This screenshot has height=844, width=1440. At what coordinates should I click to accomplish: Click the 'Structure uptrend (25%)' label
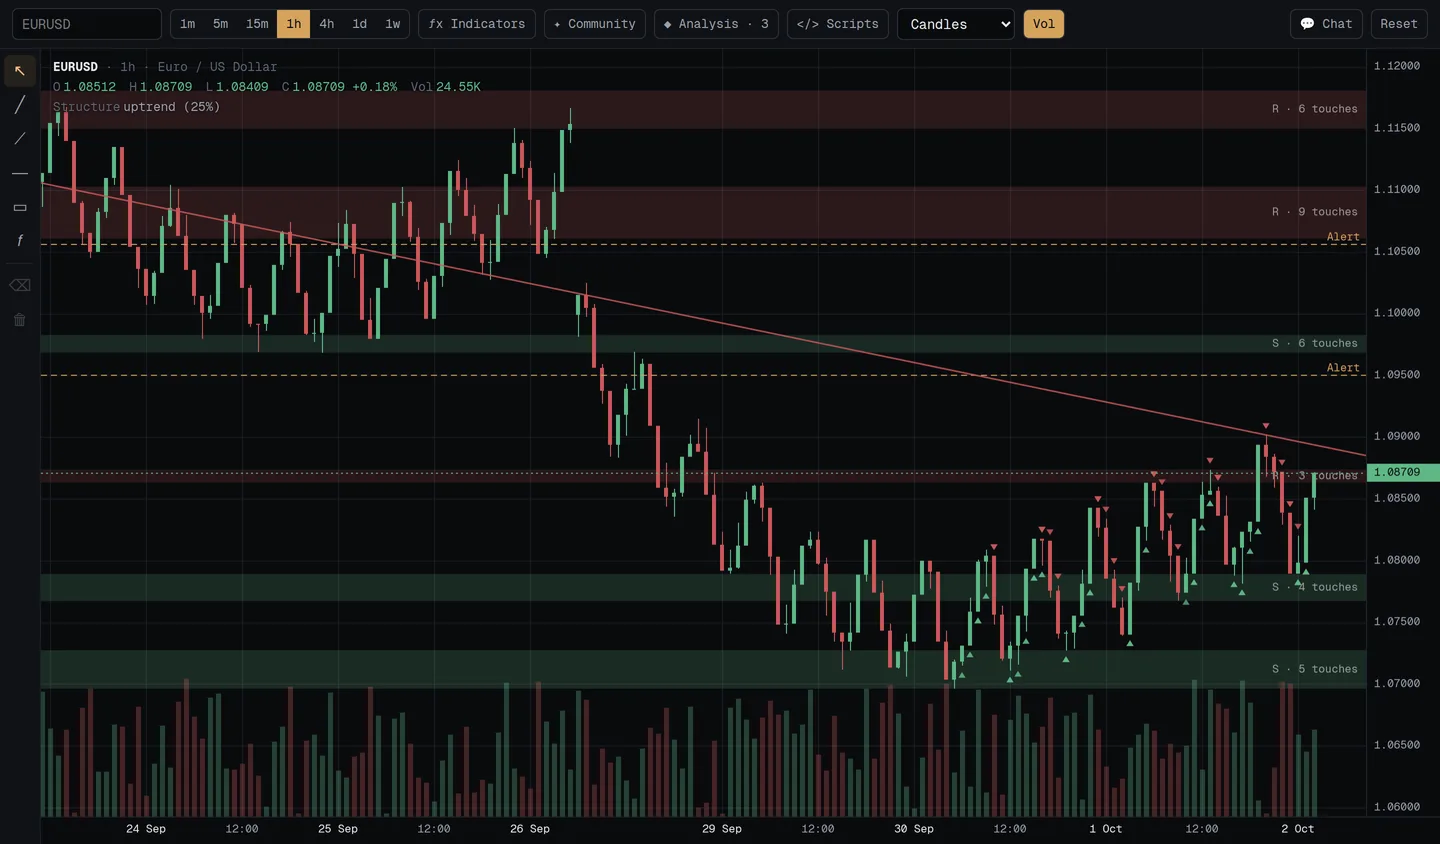click(136, 107)
